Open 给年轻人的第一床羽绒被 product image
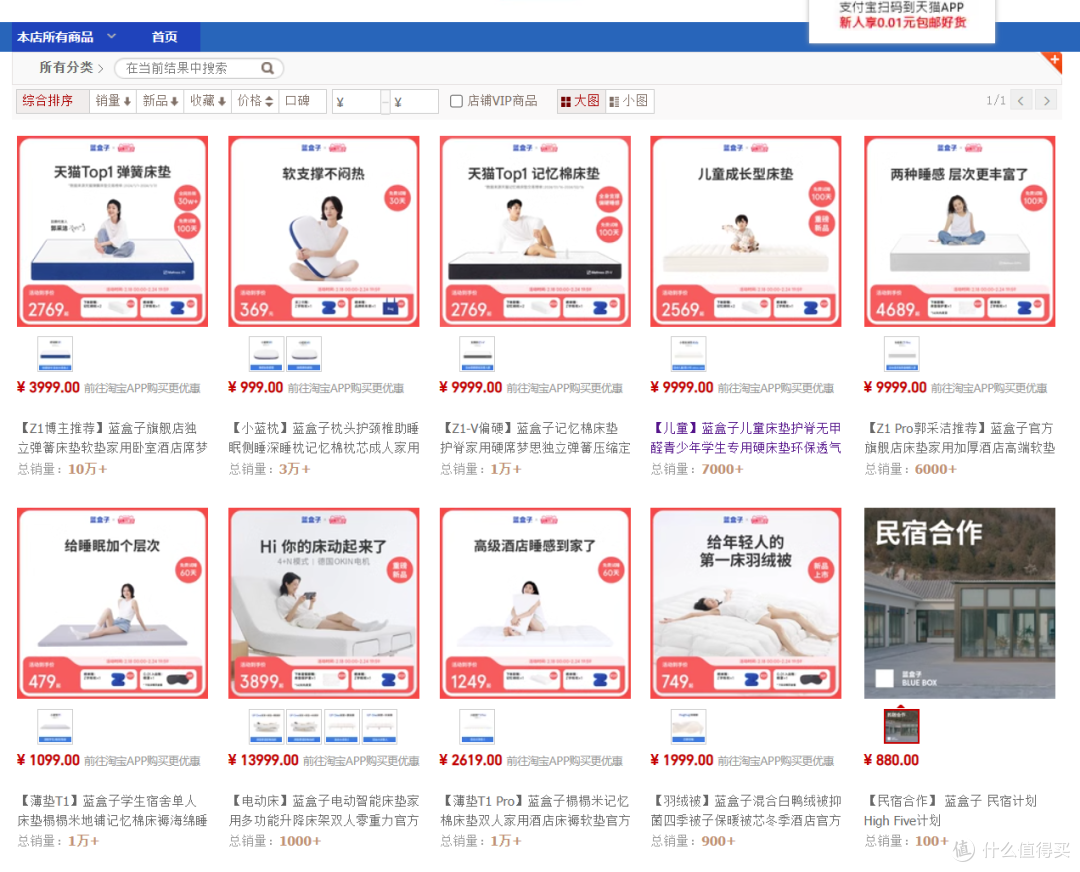The height and width of the screenshot is (872, 1080). [x=746, y=603]
